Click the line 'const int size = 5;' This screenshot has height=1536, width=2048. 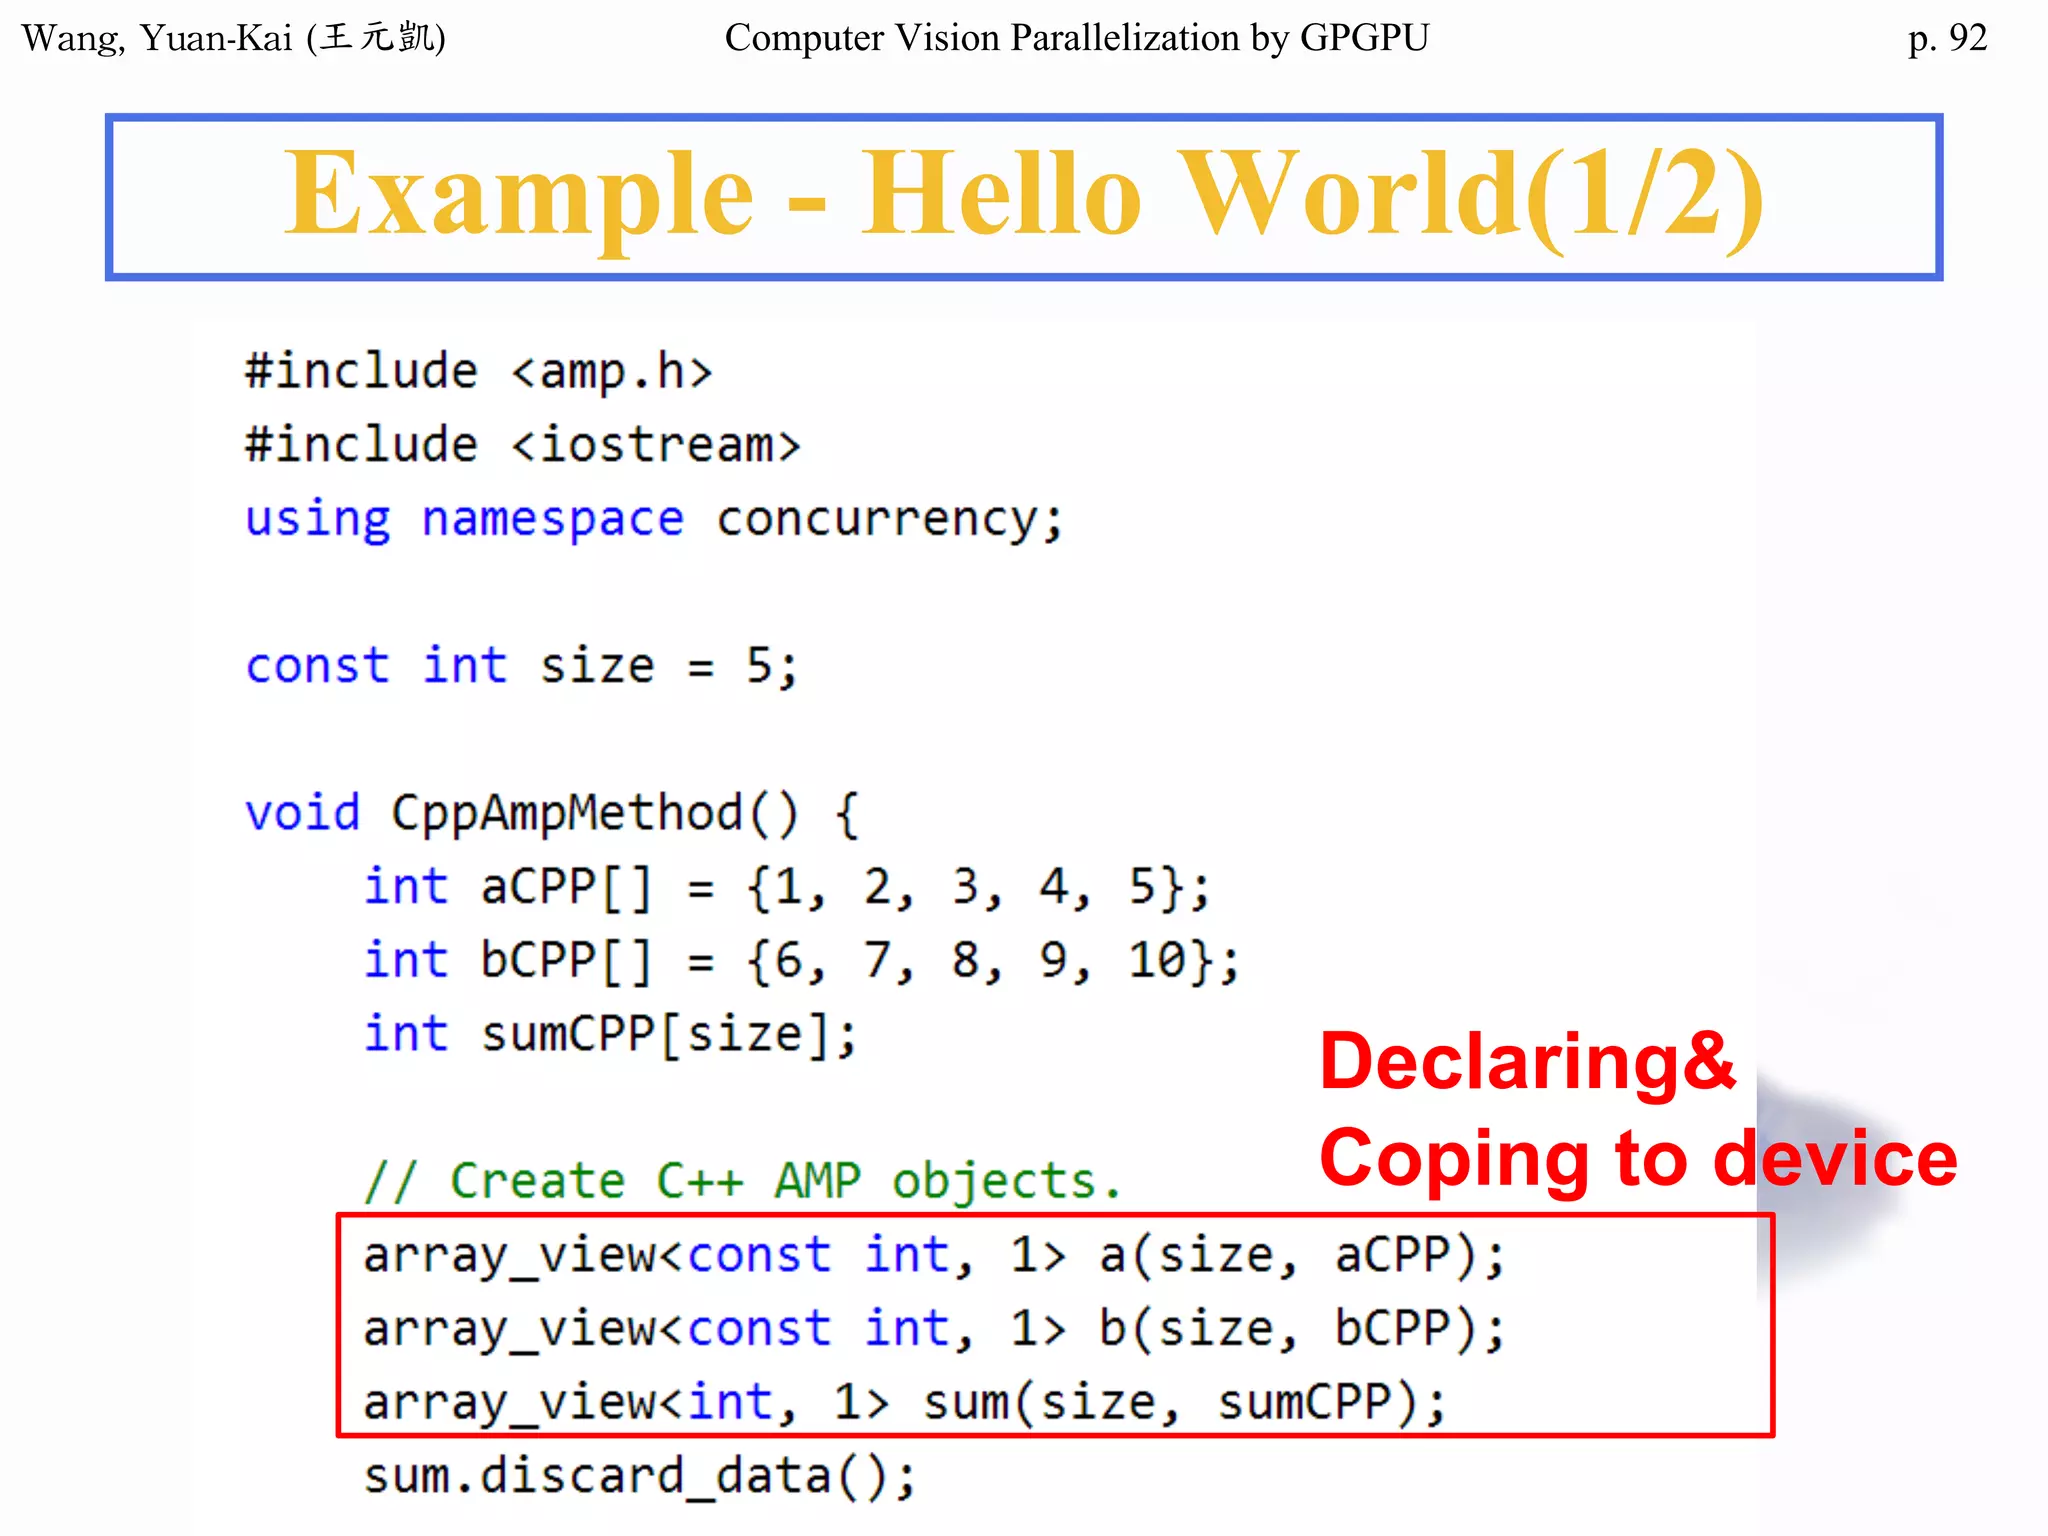point(522,666)
